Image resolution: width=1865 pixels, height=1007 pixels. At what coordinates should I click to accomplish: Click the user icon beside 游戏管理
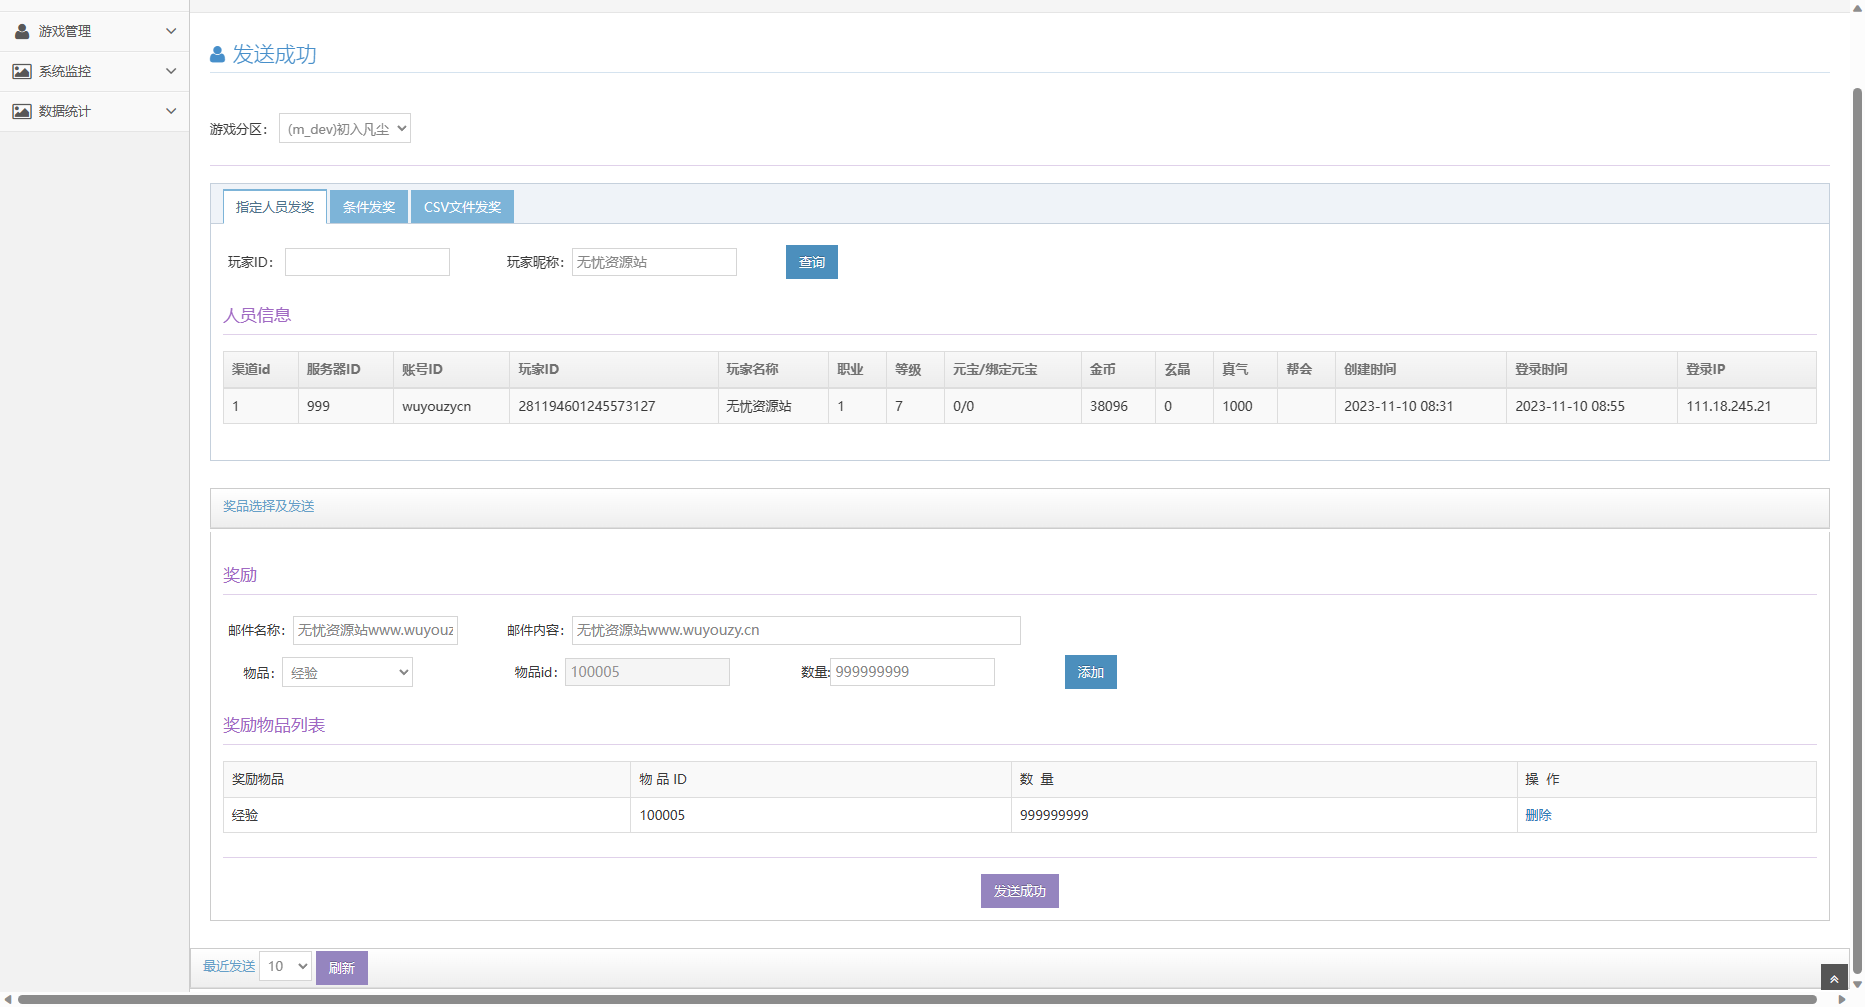click(x=22, y=31)
